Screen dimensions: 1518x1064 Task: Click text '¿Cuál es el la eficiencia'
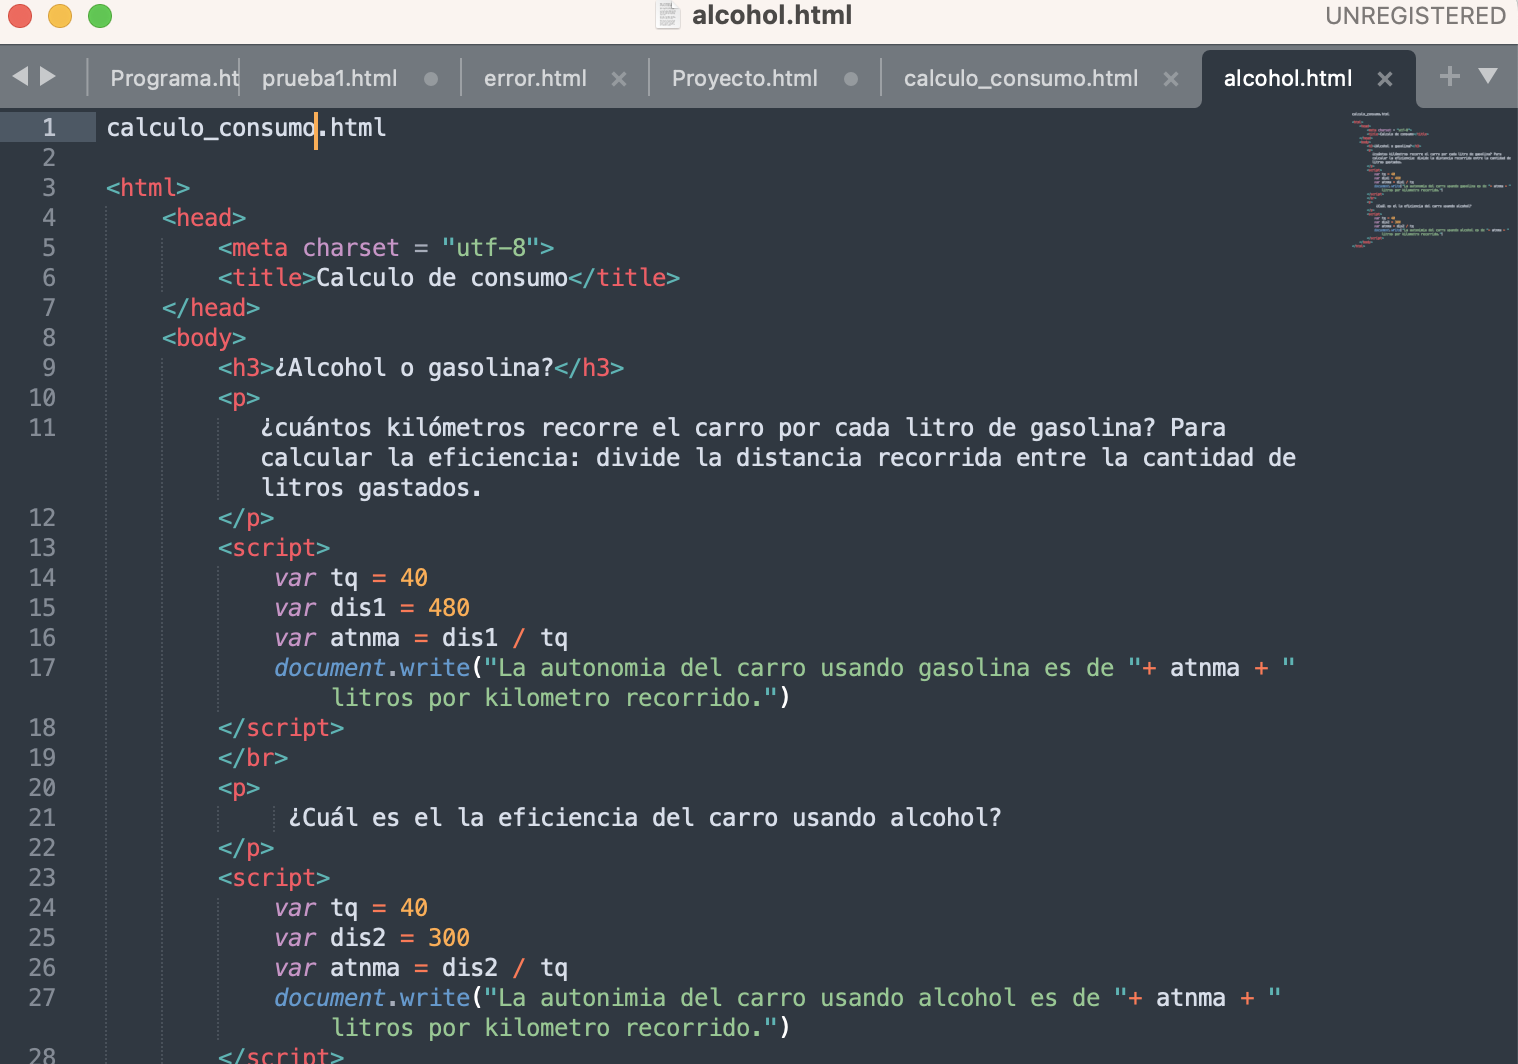(x=463, y=817)
